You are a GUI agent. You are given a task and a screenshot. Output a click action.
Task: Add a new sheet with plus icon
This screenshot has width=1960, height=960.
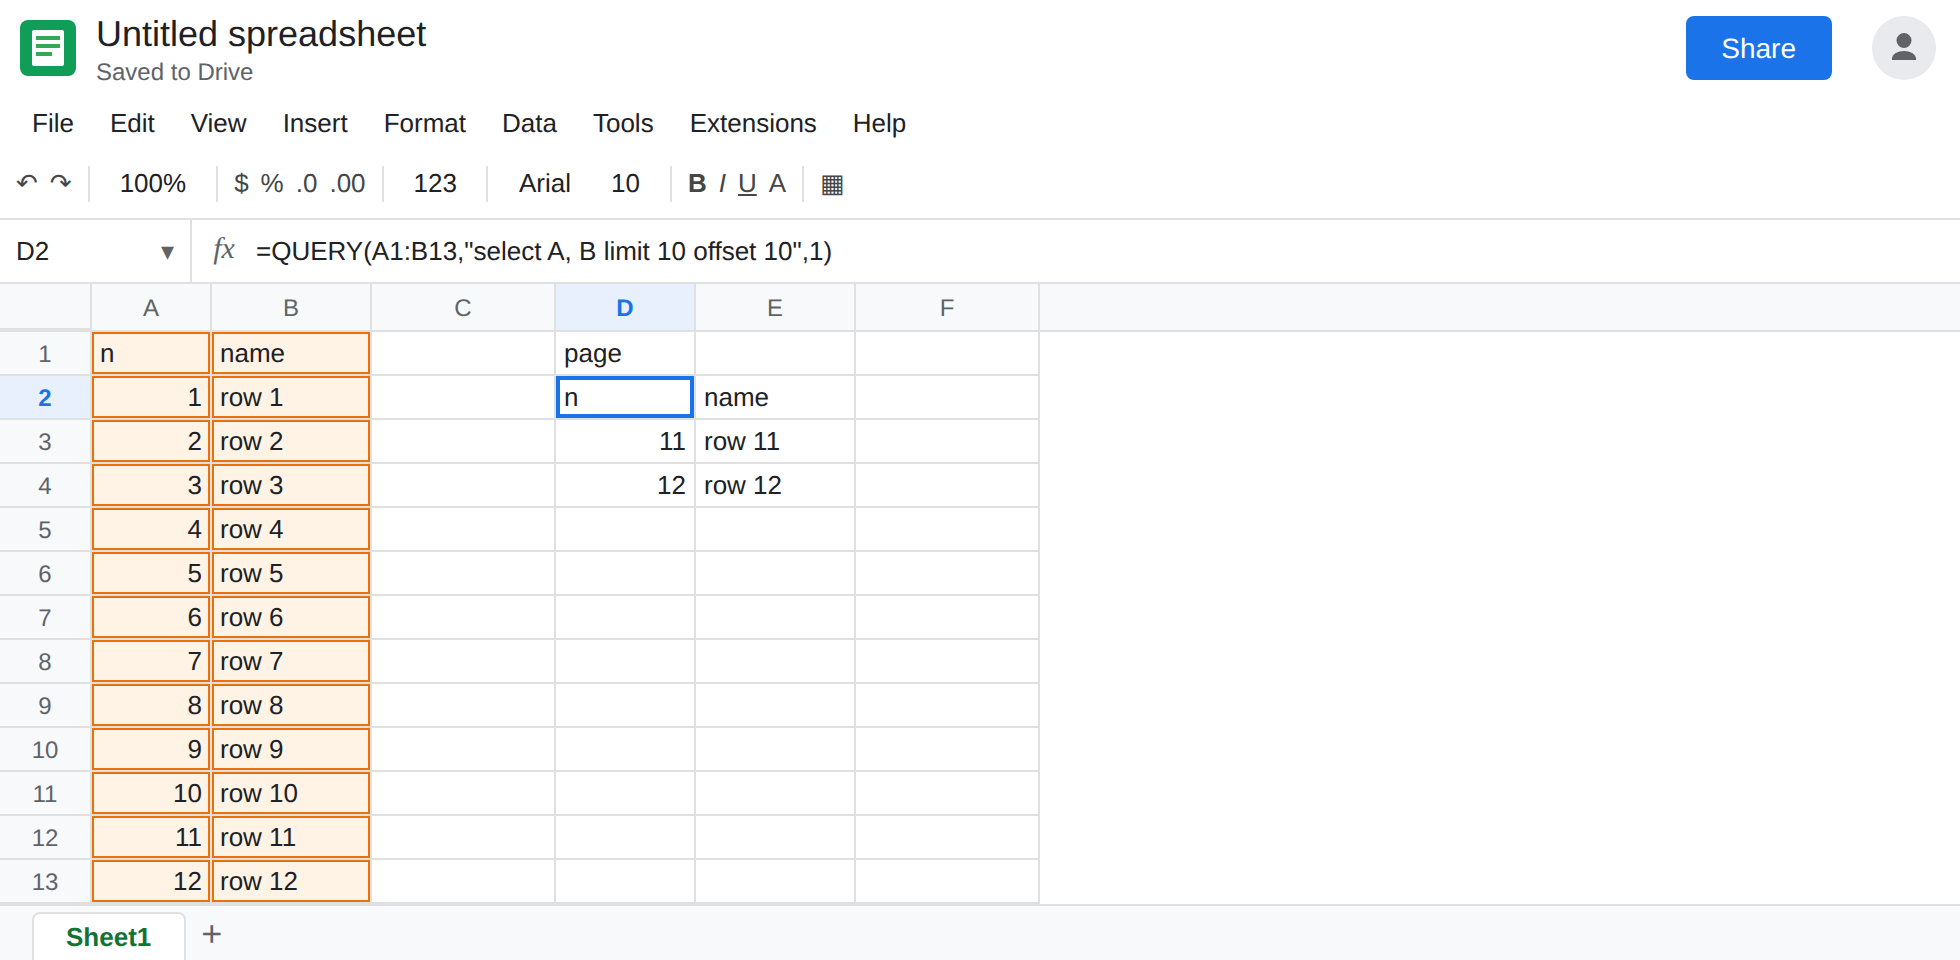pyautogui.click(x=211, y=934)
